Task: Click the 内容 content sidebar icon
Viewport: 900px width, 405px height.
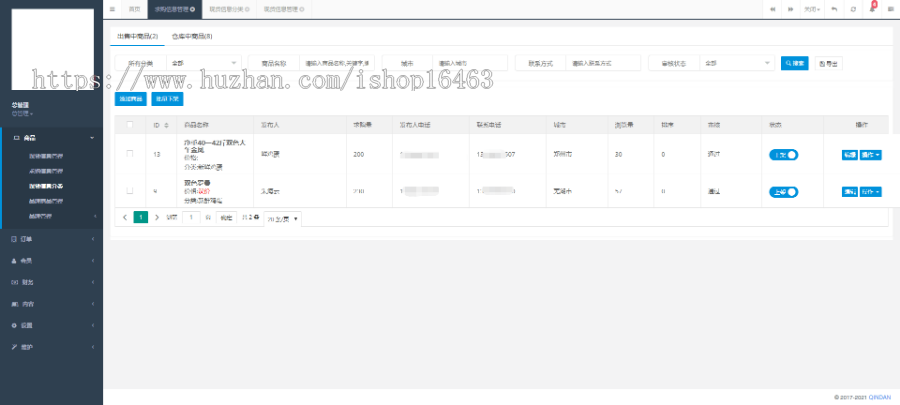Action: pos(14,303)
